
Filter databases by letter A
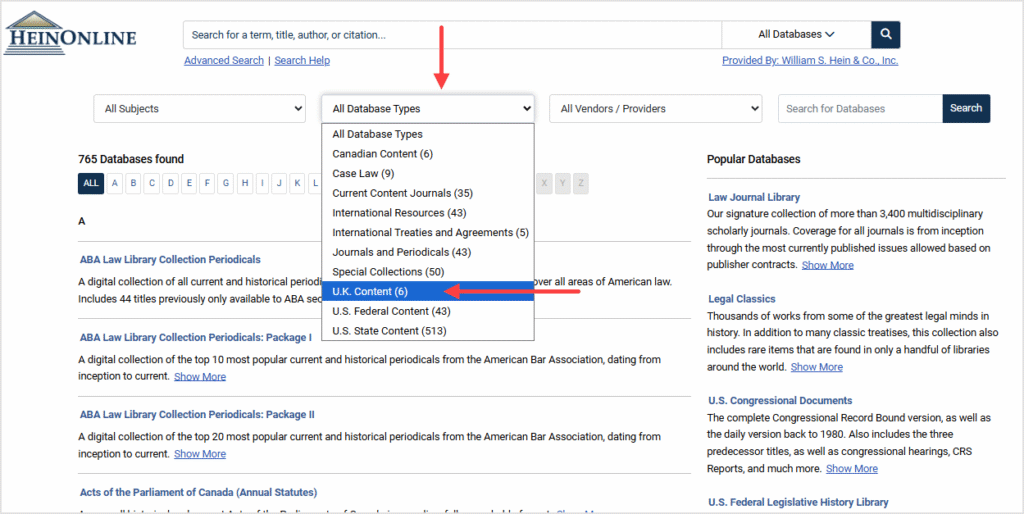tap(114, 184)
